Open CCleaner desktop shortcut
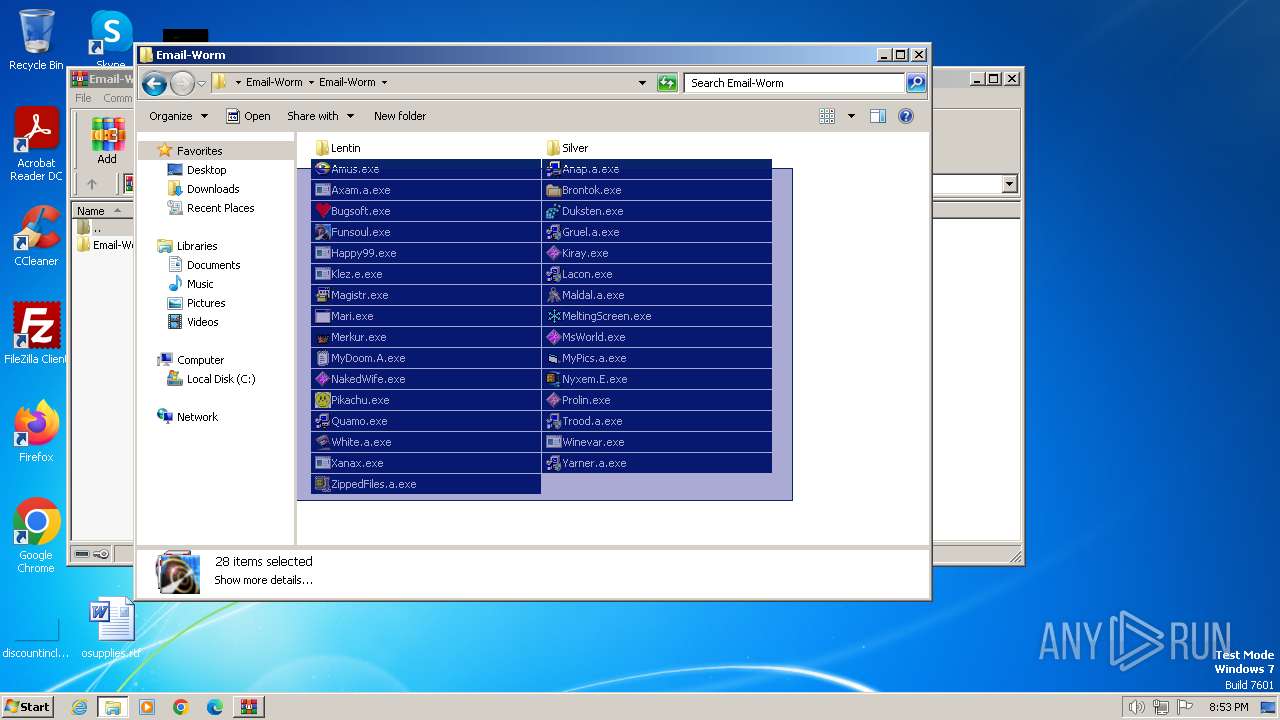Viewport: 1280px width, 720px height. pos(36,236)
